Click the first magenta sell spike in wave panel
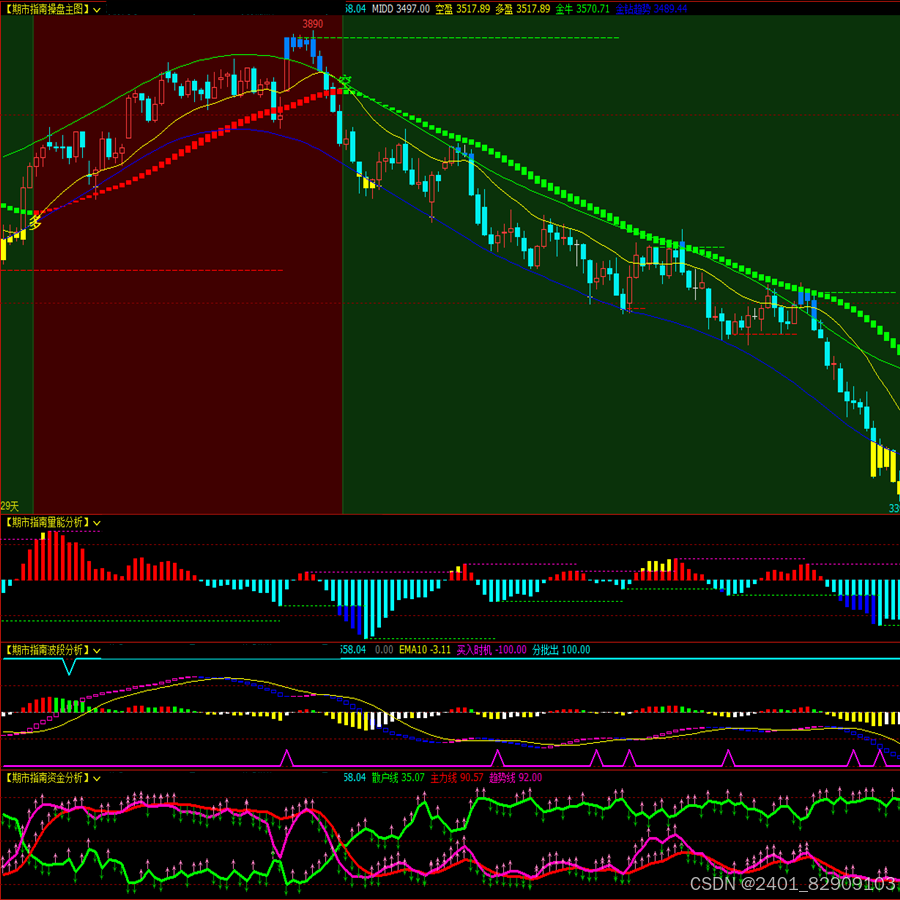This screenshot has width=900, height=900. click(x=286, y=758)
